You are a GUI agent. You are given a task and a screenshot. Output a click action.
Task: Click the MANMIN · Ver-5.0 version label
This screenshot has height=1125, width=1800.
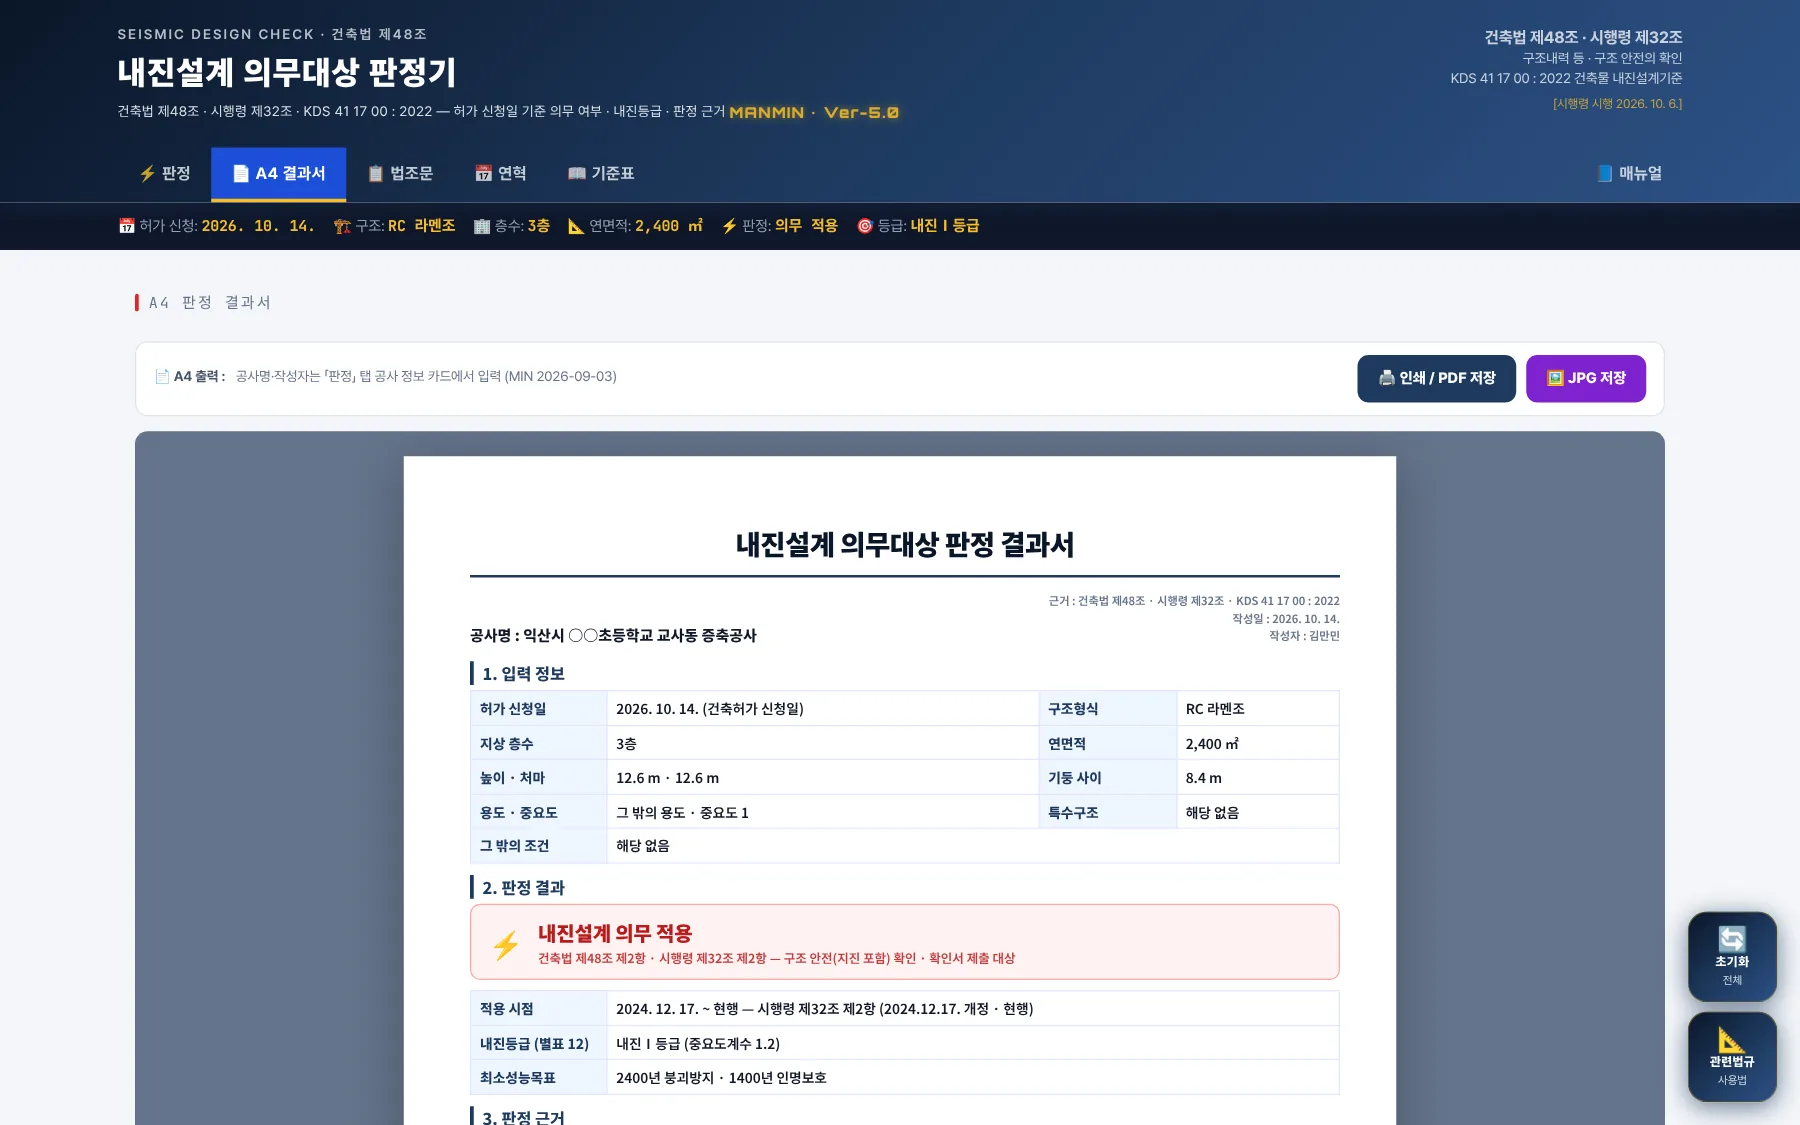pyautogui.click(x=814, y=113)
